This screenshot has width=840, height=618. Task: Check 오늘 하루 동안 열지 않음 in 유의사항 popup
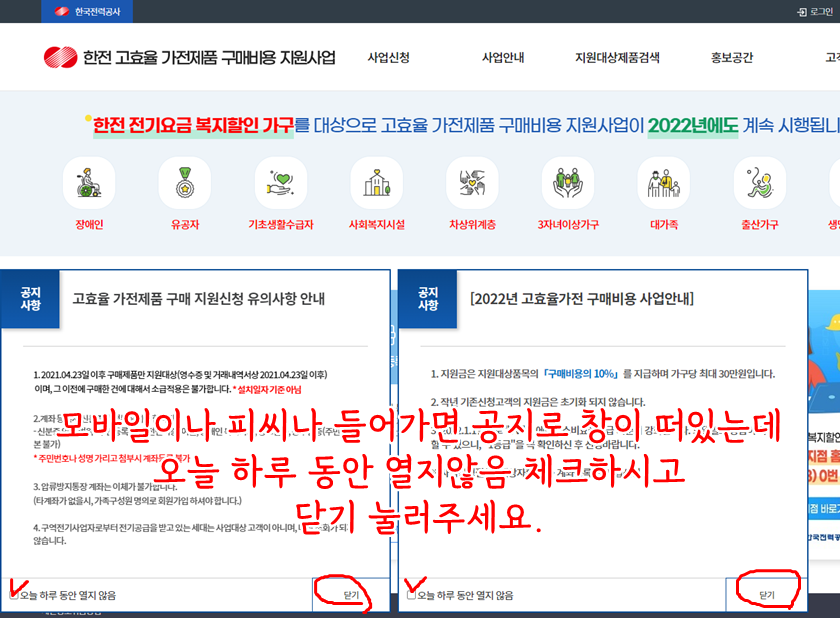[14, 595]
